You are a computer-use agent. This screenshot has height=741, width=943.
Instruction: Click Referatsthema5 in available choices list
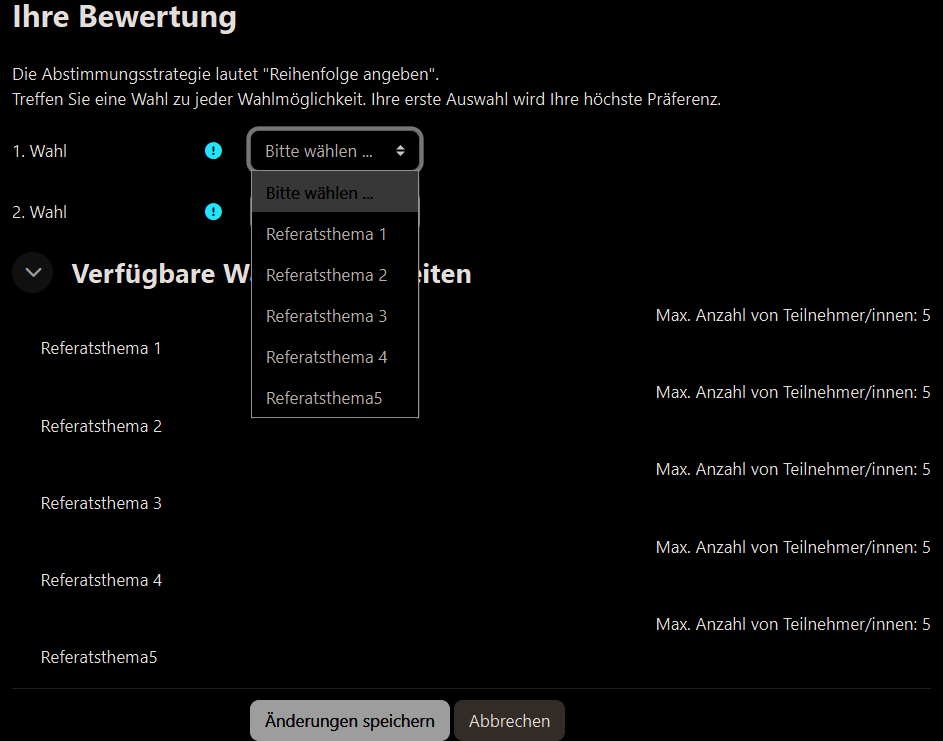tap(99, 657)
